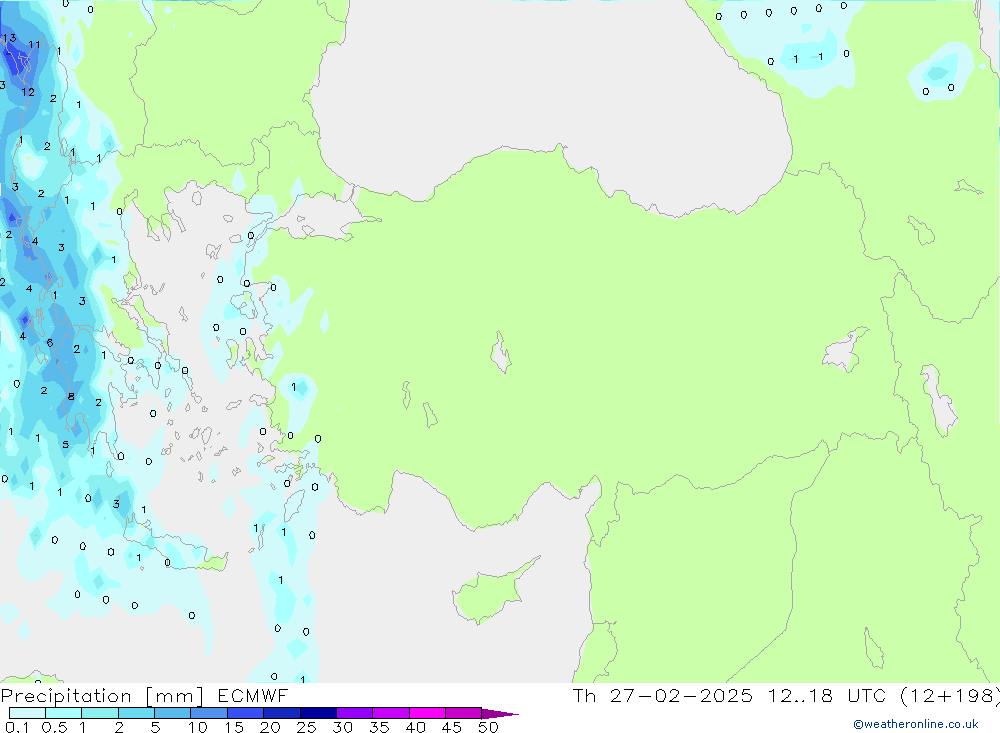
Task: Click the '(12+198)' forecast offset text
Action: pyautogui.click(x=950, y=696)
